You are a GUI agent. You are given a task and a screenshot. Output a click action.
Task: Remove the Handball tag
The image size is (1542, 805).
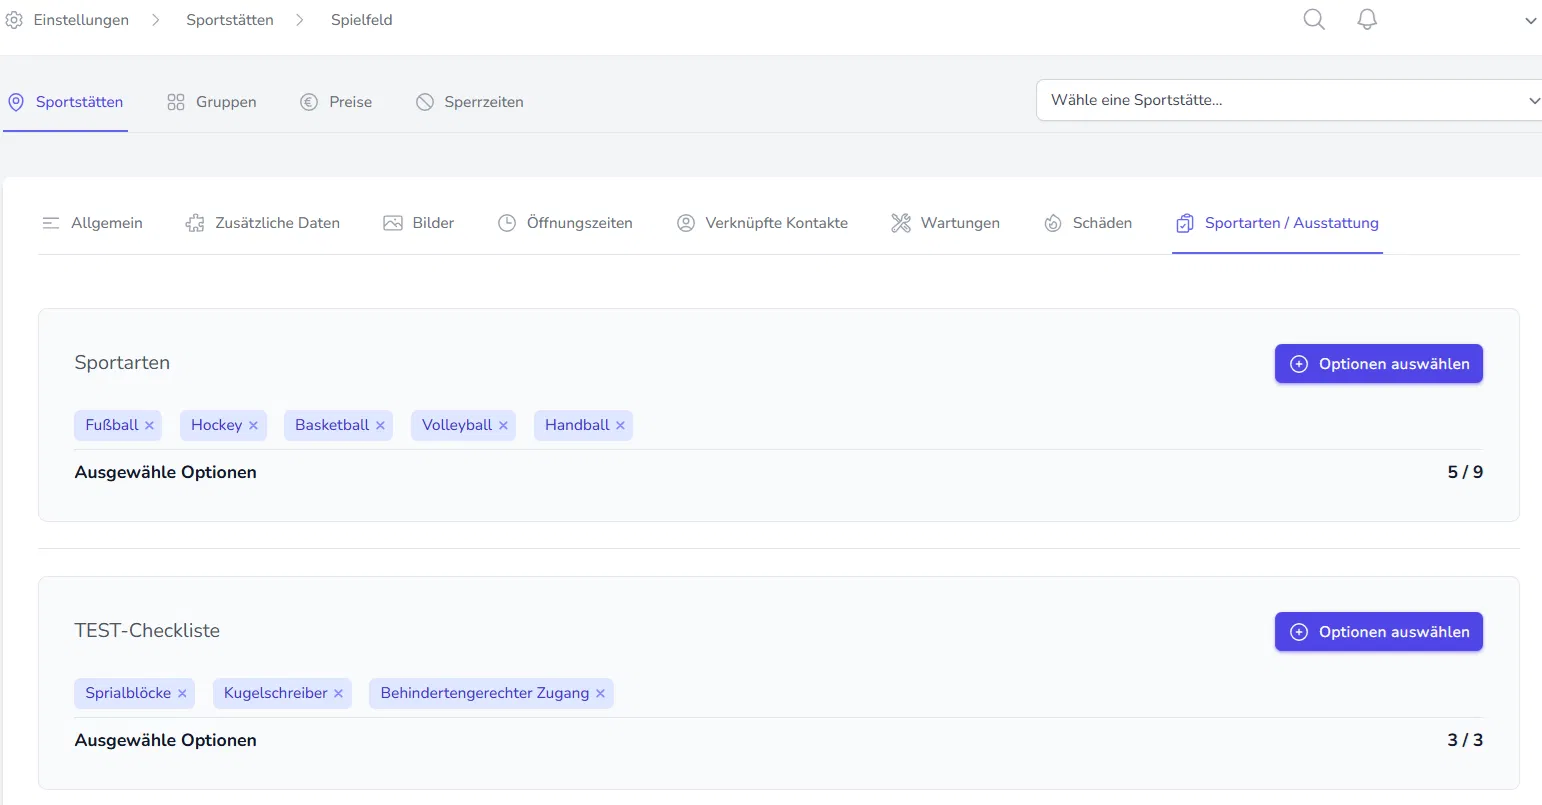[620, 426]
